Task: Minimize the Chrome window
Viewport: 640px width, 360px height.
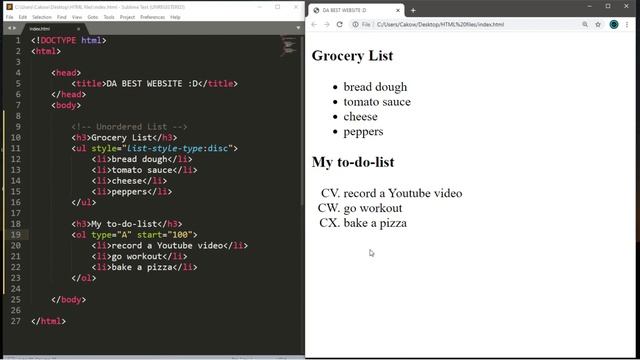Action: click(589, 7)
